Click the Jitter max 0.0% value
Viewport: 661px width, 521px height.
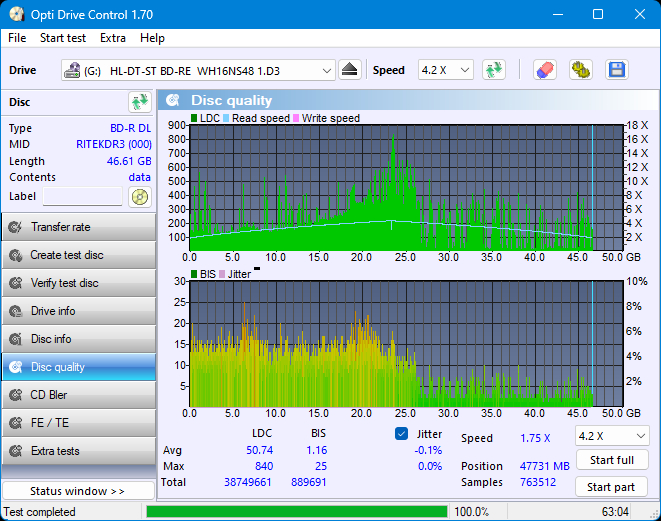(x=430, y=466)
